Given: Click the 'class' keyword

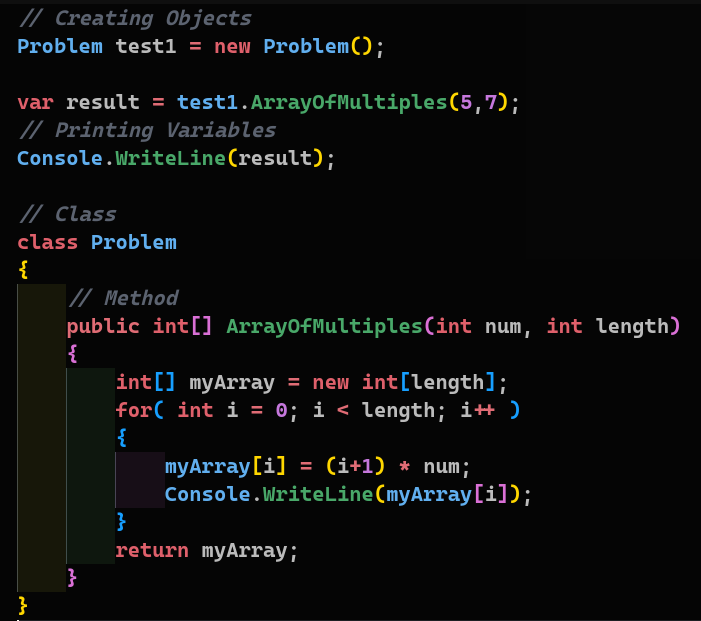Looking at the screenshot, I should (x=47, y=242).
